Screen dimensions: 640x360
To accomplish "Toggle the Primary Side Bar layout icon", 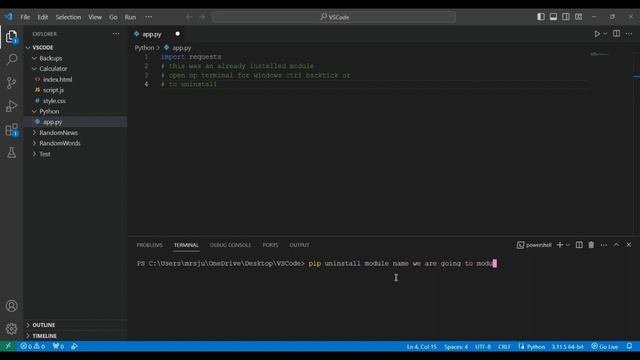I will pyautogui.click(x=541, y=17).
